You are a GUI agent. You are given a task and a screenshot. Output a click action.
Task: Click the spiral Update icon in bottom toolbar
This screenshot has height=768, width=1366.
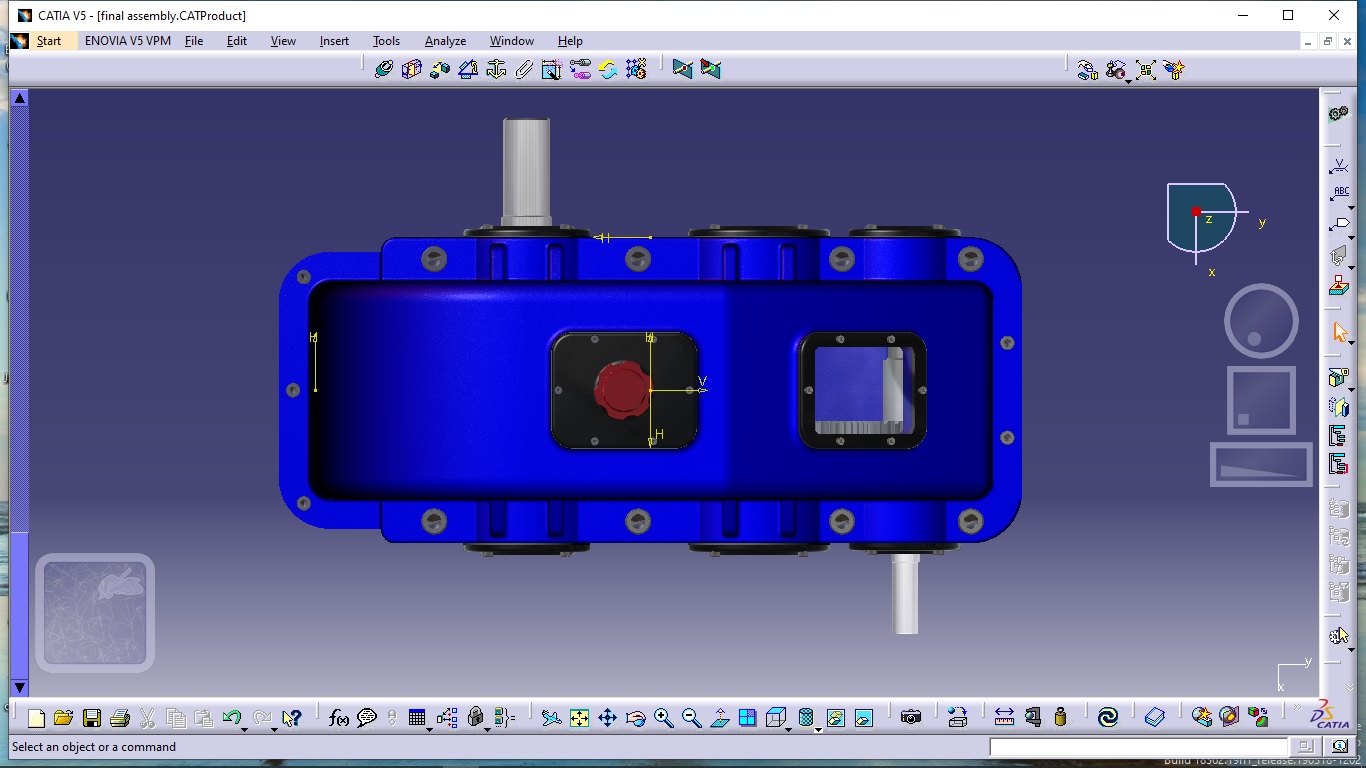[x=1108, y=718]
